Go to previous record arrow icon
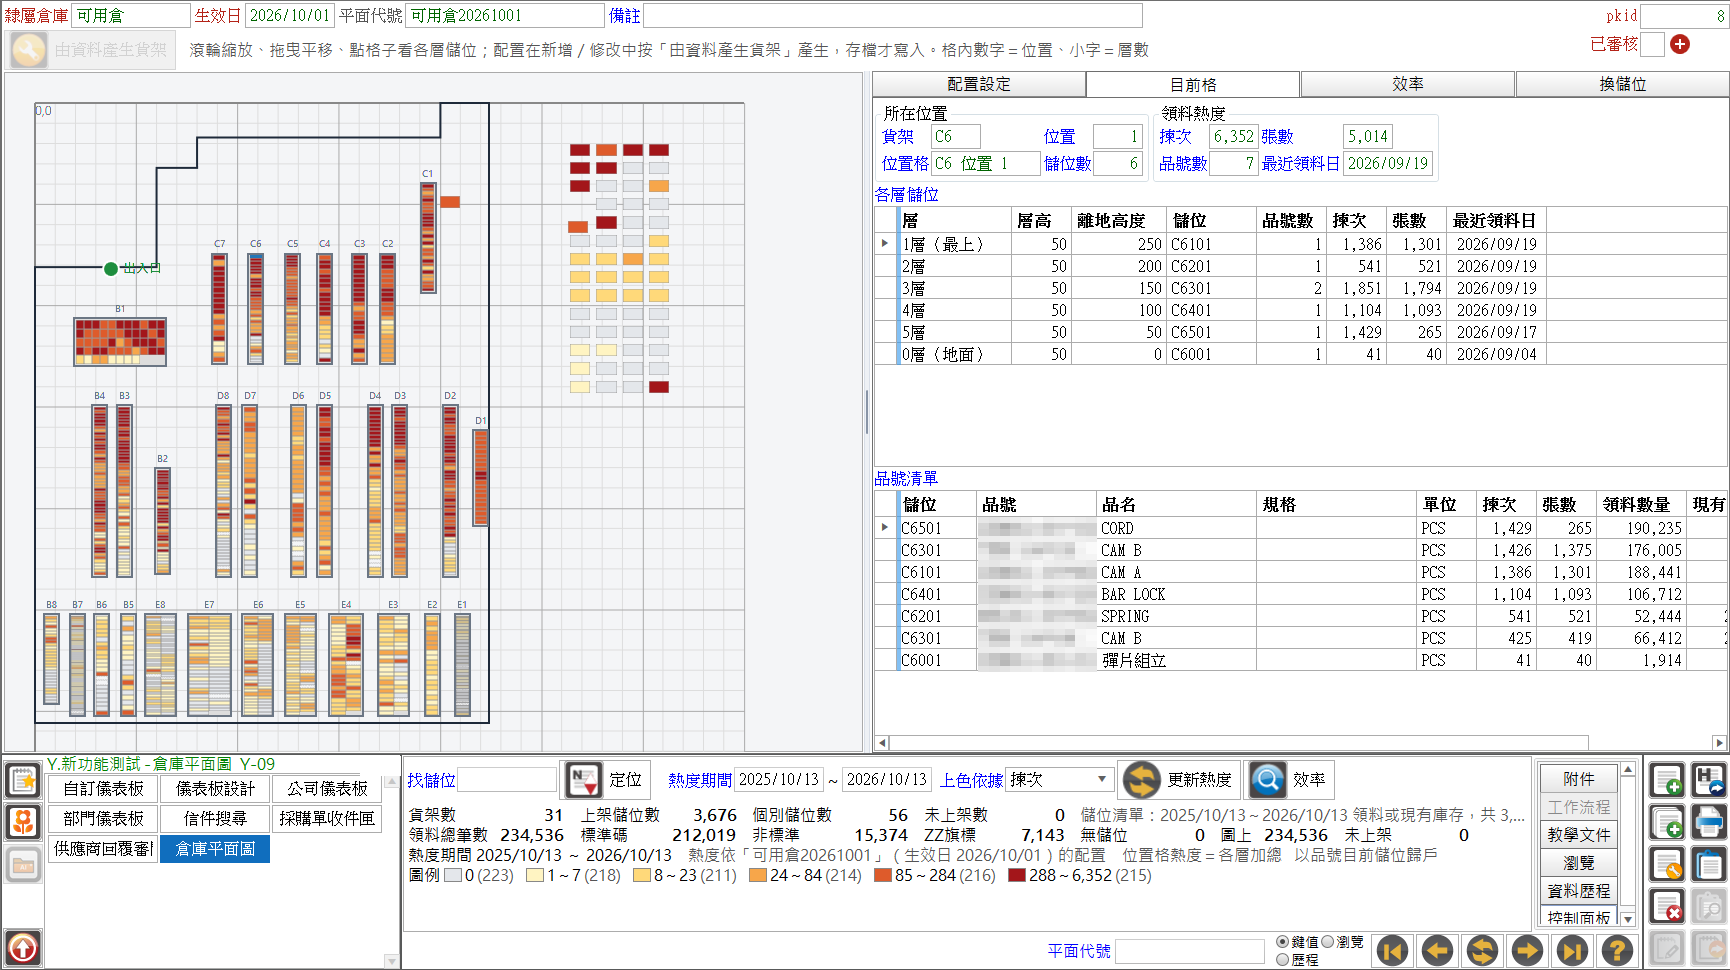The width and height of the screenshot is (1730, 970). coord(1437,950)
